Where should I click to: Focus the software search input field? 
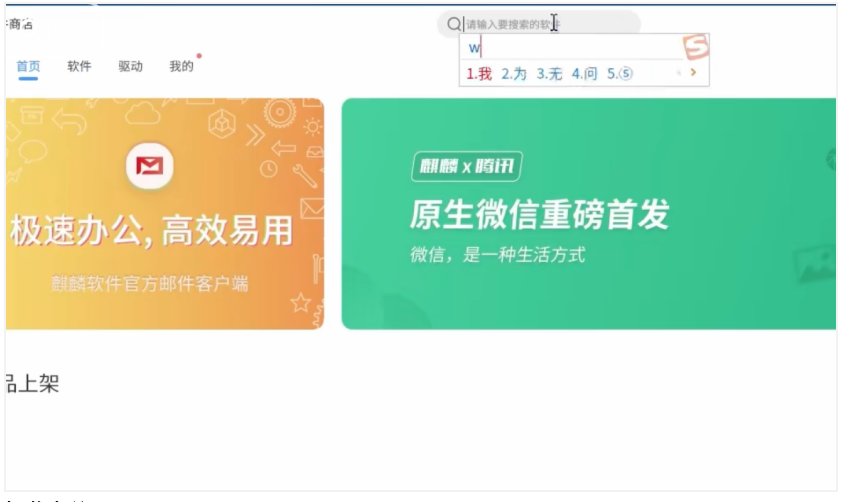click(x=538, y=24)
